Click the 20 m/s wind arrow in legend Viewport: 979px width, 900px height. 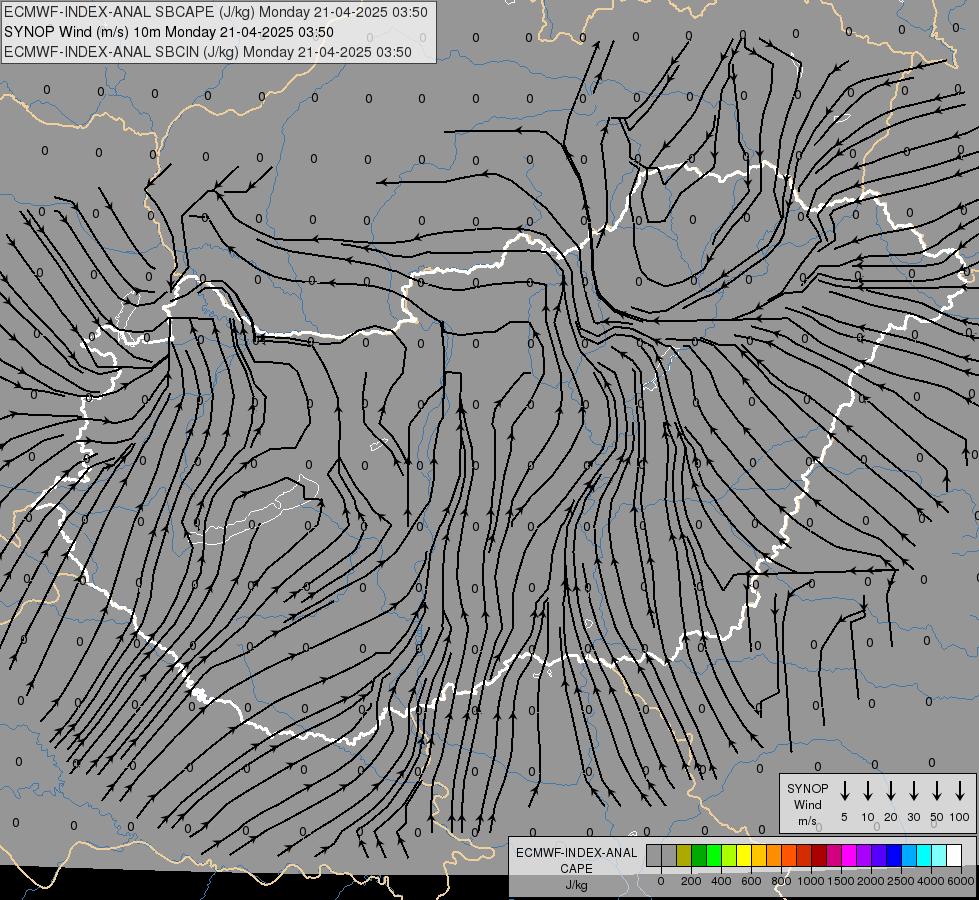click(x=891, y=791)
